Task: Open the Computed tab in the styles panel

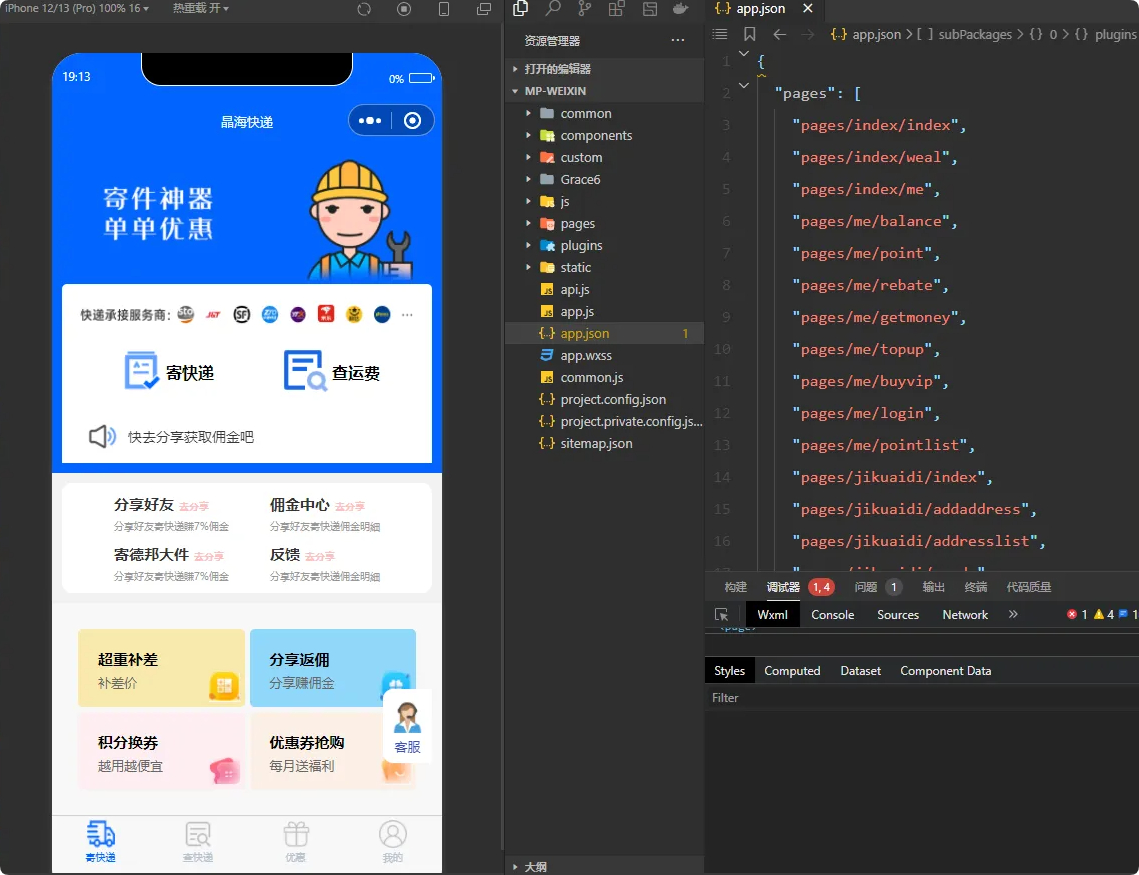Action: [x=792, y=670]
